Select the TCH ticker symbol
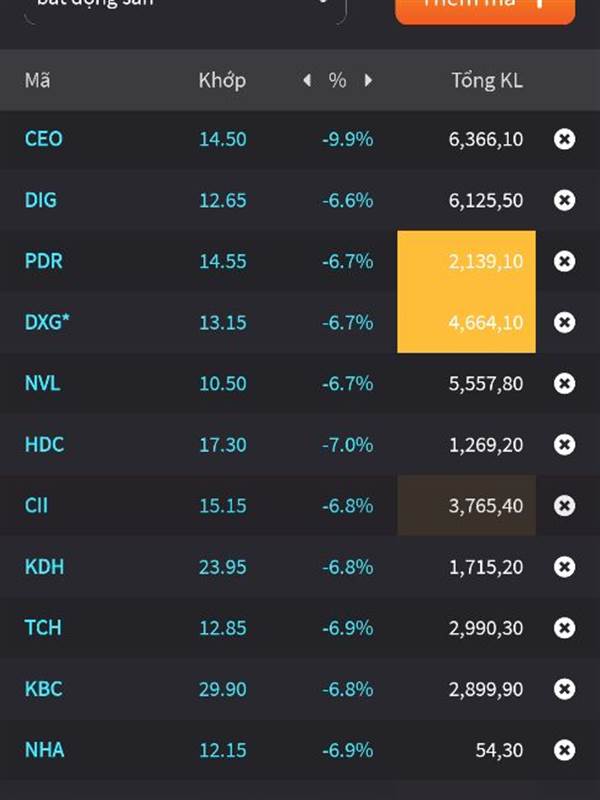The image size is (600, 800). (43, 628)
